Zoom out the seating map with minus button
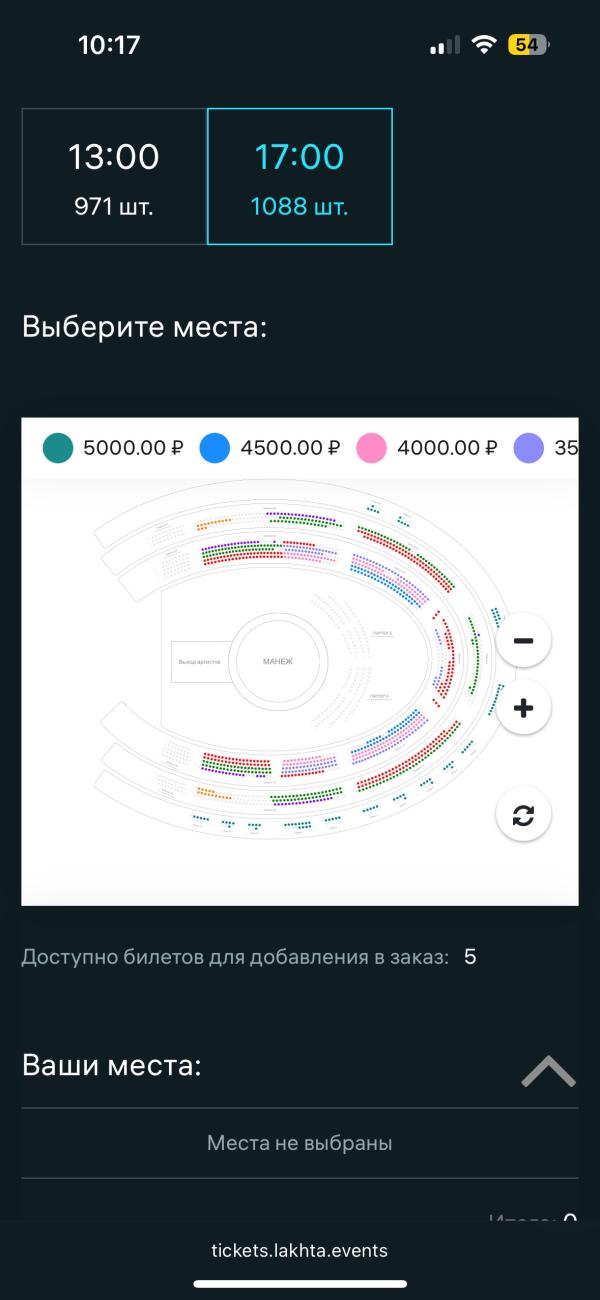This screenshot has width=600, height=1300. (x=523, y=640)
